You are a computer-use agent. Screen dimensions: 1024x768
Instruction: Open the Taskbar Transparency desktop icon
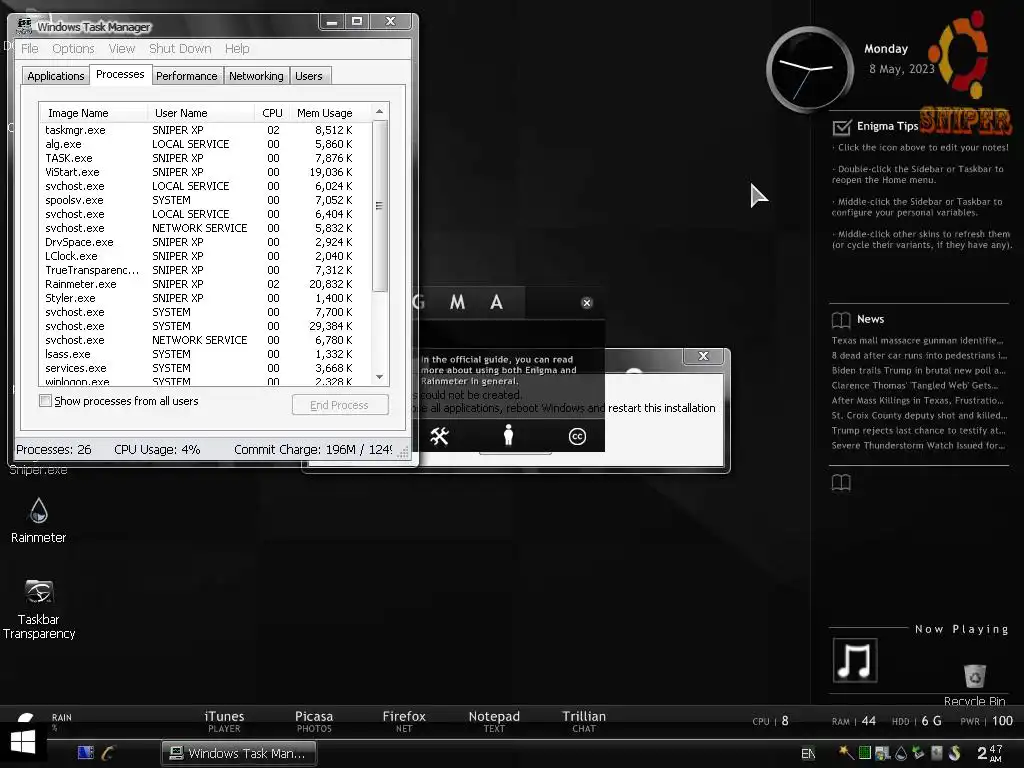pos(39,609)
